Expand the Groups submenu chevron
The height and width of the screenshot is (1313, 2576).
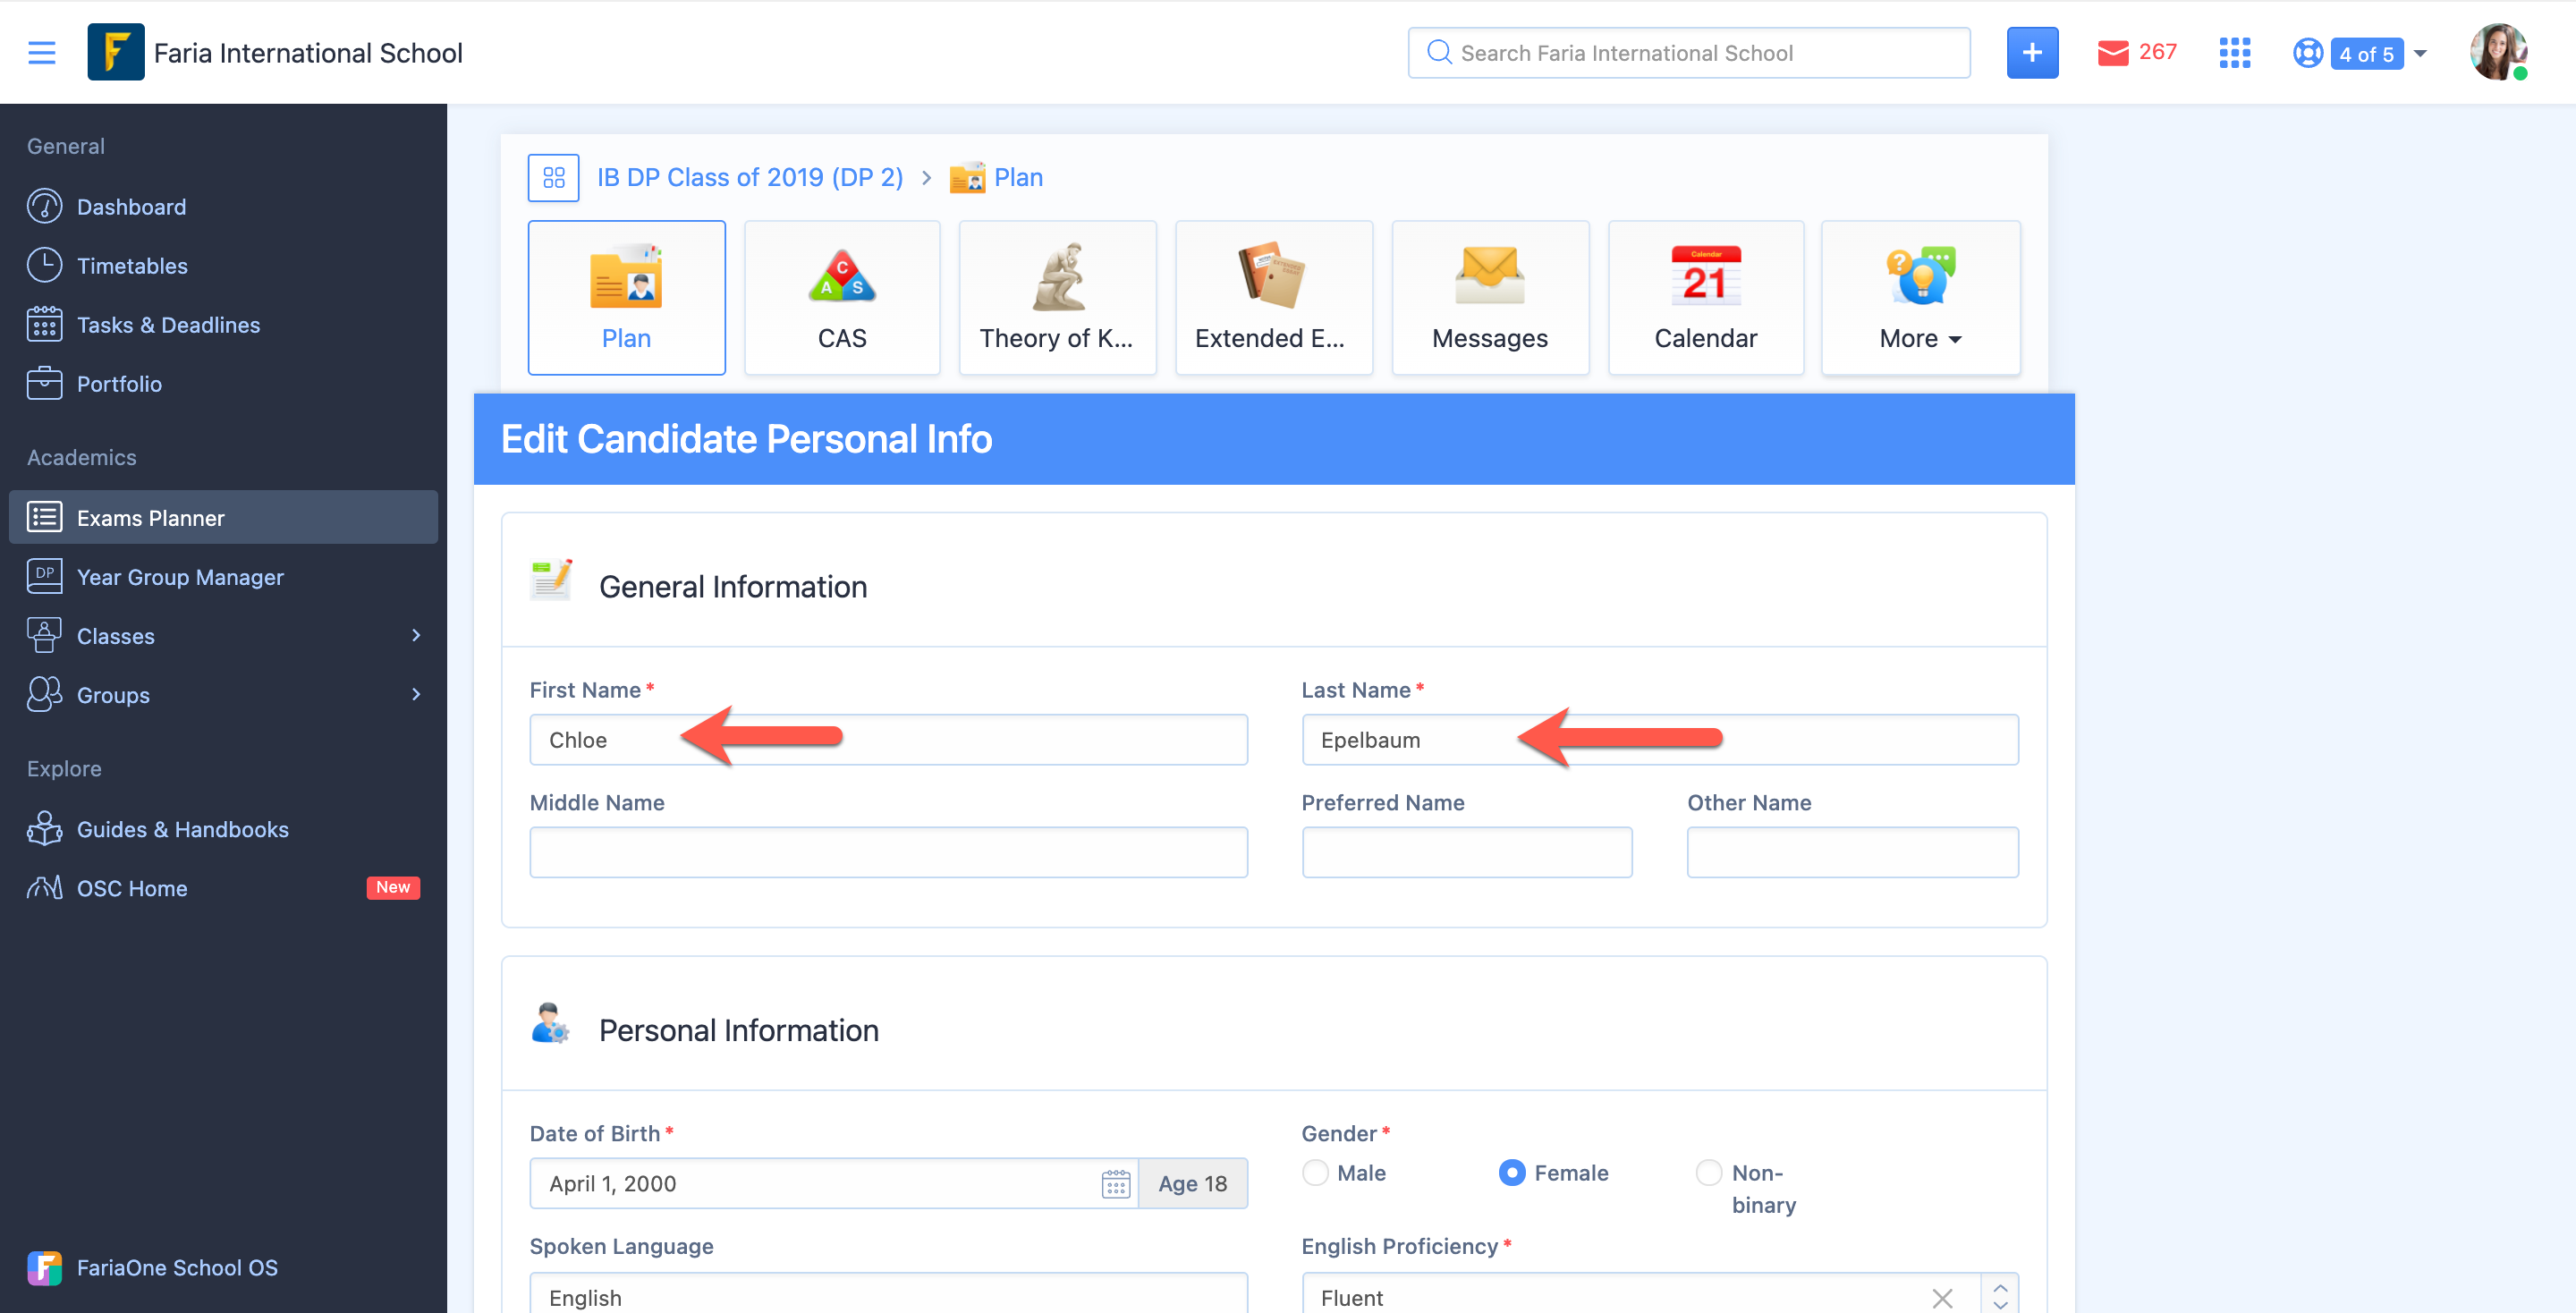pyautogui.click(x=416, y=695)
